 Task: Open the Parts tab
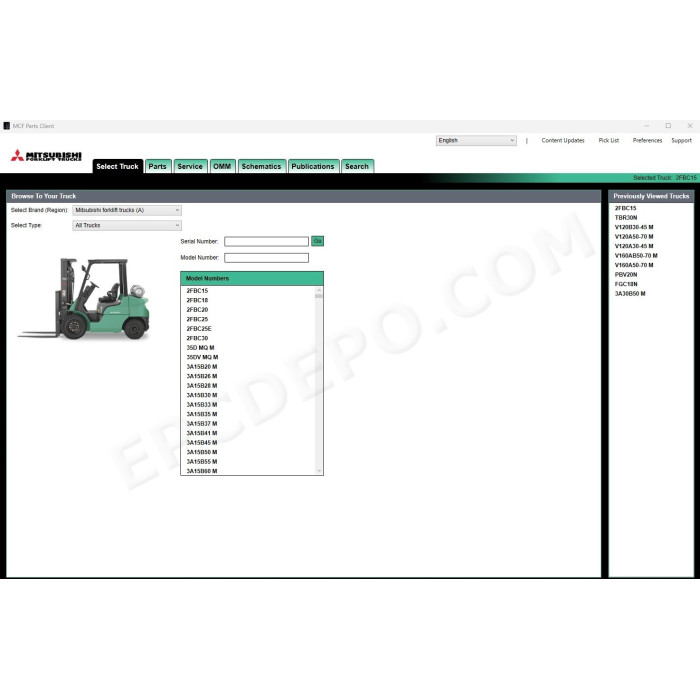tap(158, 166)
